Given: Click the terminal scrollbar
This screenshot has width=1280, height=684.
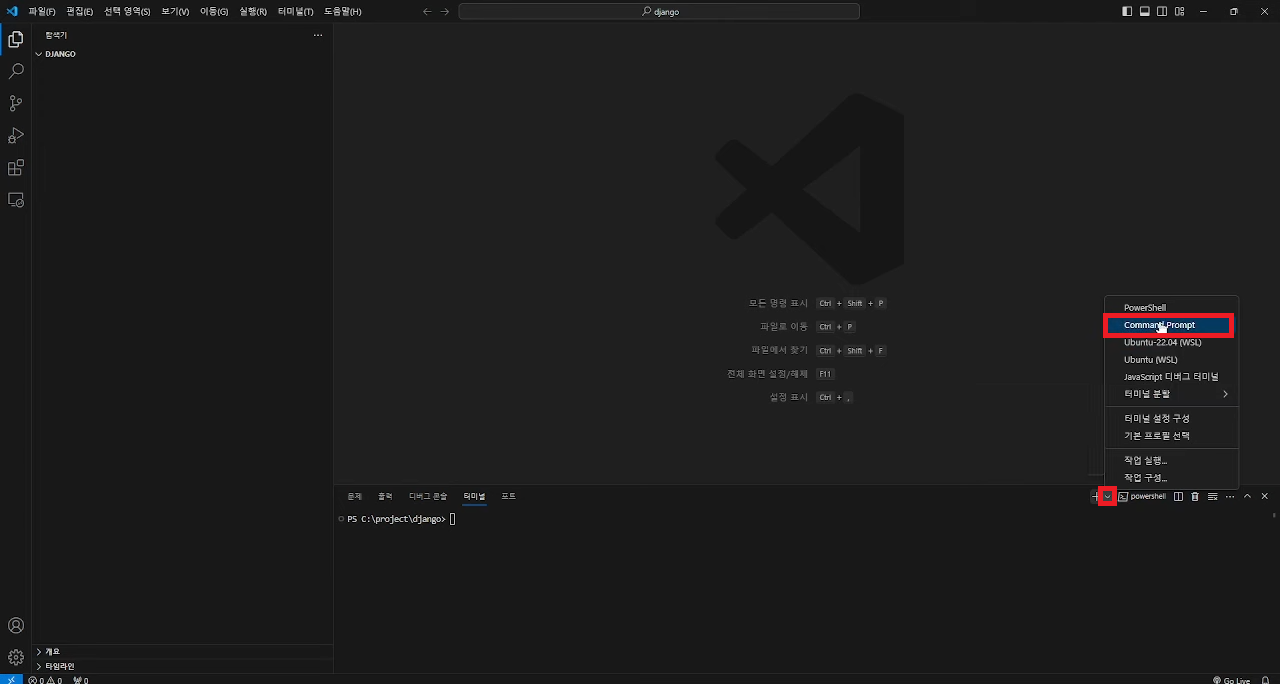Looking at the screenshot, I should (x=1275, y=515).
